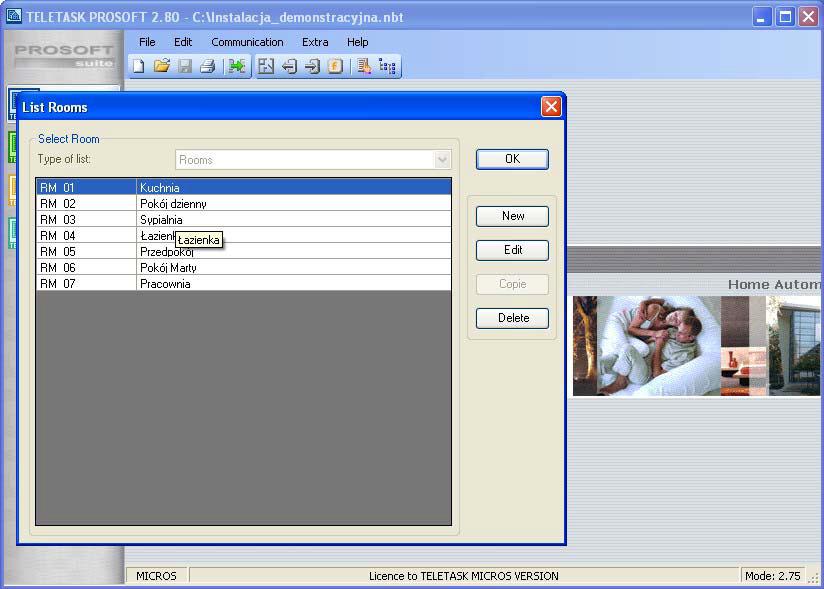This screenshot has height=589, width=824.
Task: Close the List Rooms dialog
Action: [x=551, y=107]
